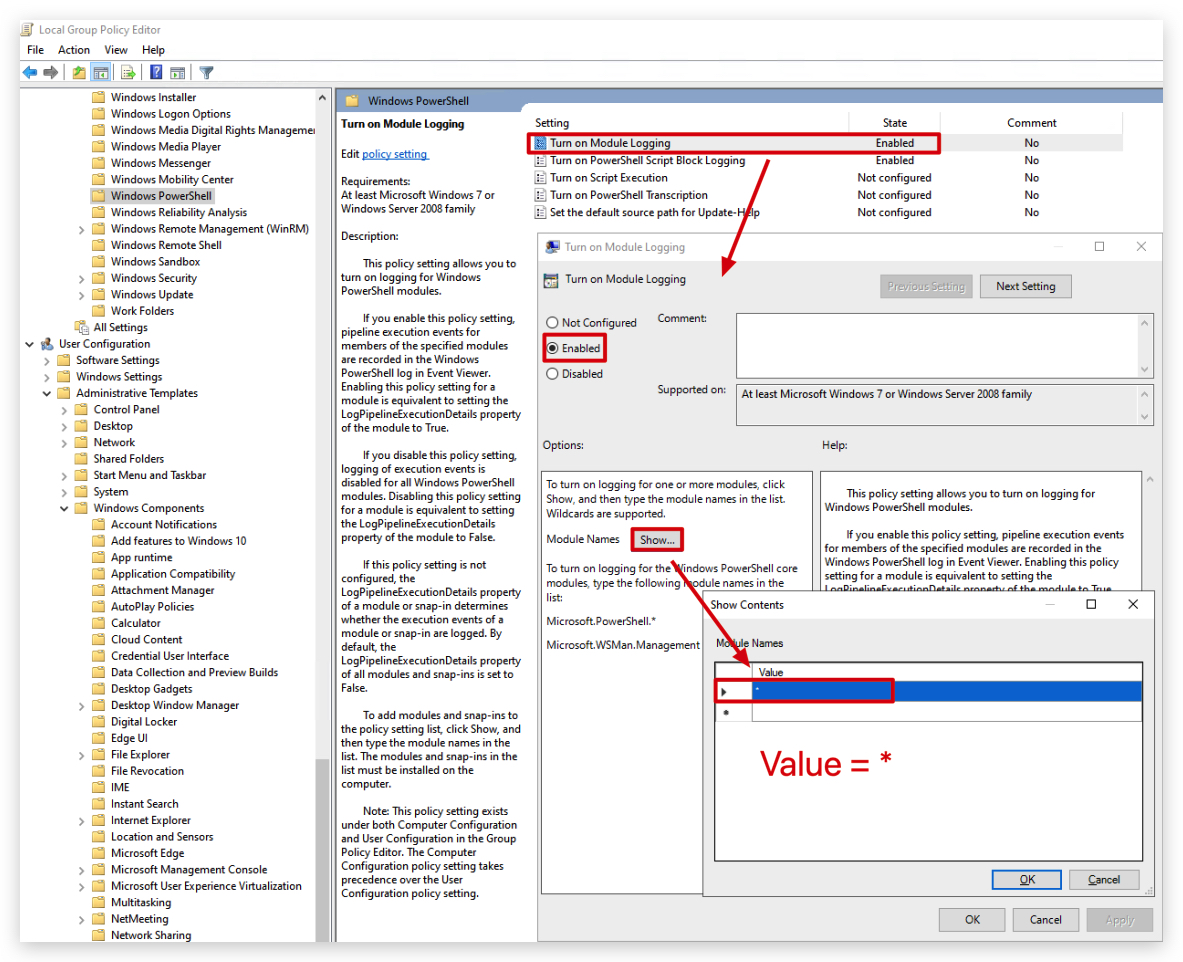This screenshot has height=962, width=1183.
Task: Open the Help menu
Action: point(153,50)
